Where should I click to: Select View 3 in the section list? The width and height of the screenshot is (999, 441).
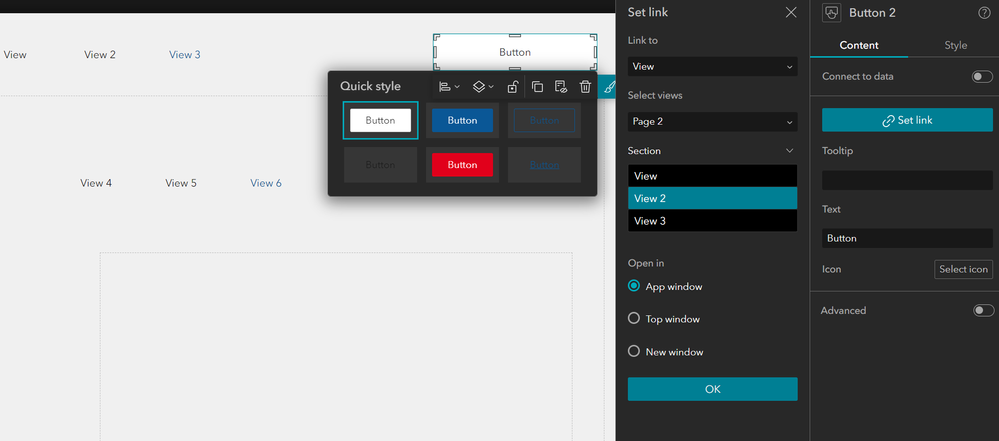pos(712,221)
